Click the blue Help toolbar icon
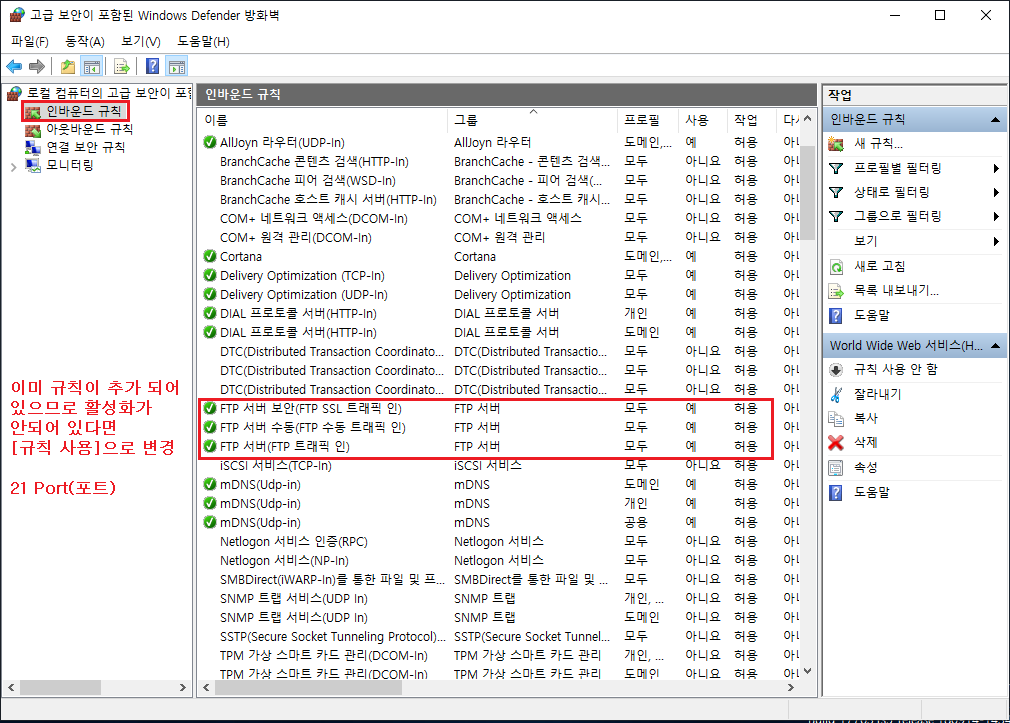This screenshot has width=1010, height=723. [153, 66]
